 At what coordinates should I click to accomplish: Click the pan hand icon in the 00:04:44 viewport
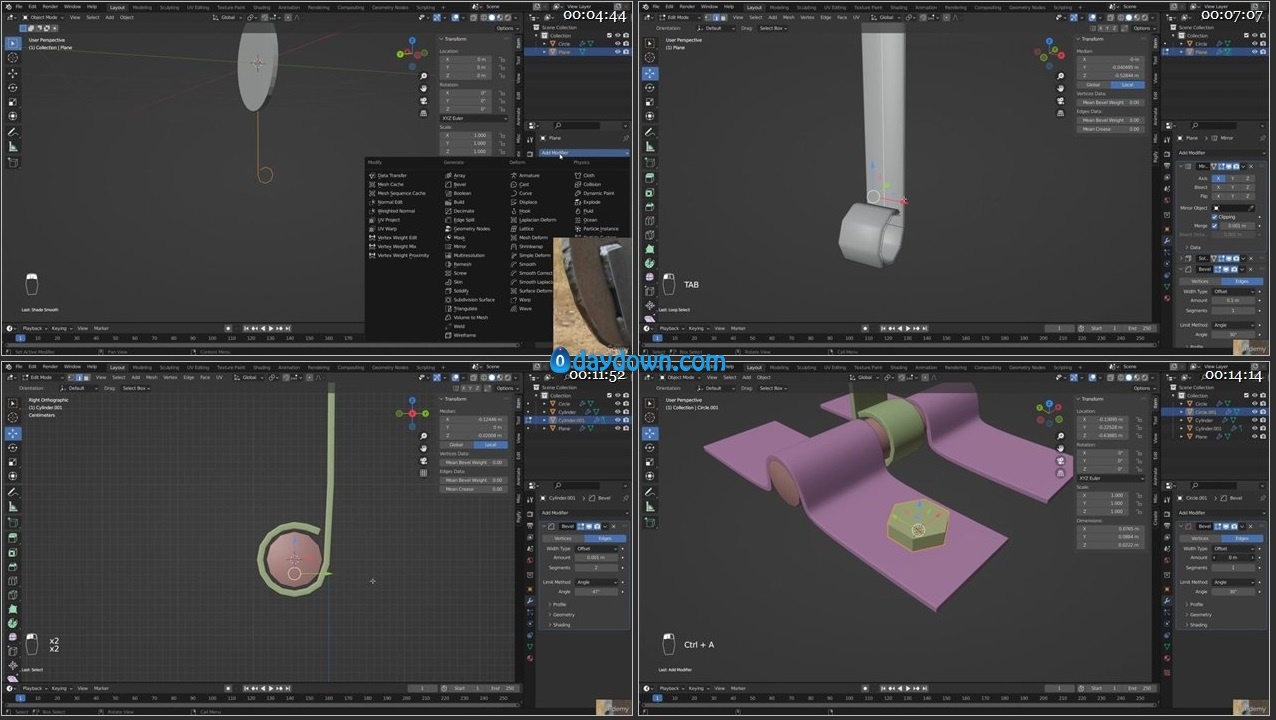pos(424,87)
